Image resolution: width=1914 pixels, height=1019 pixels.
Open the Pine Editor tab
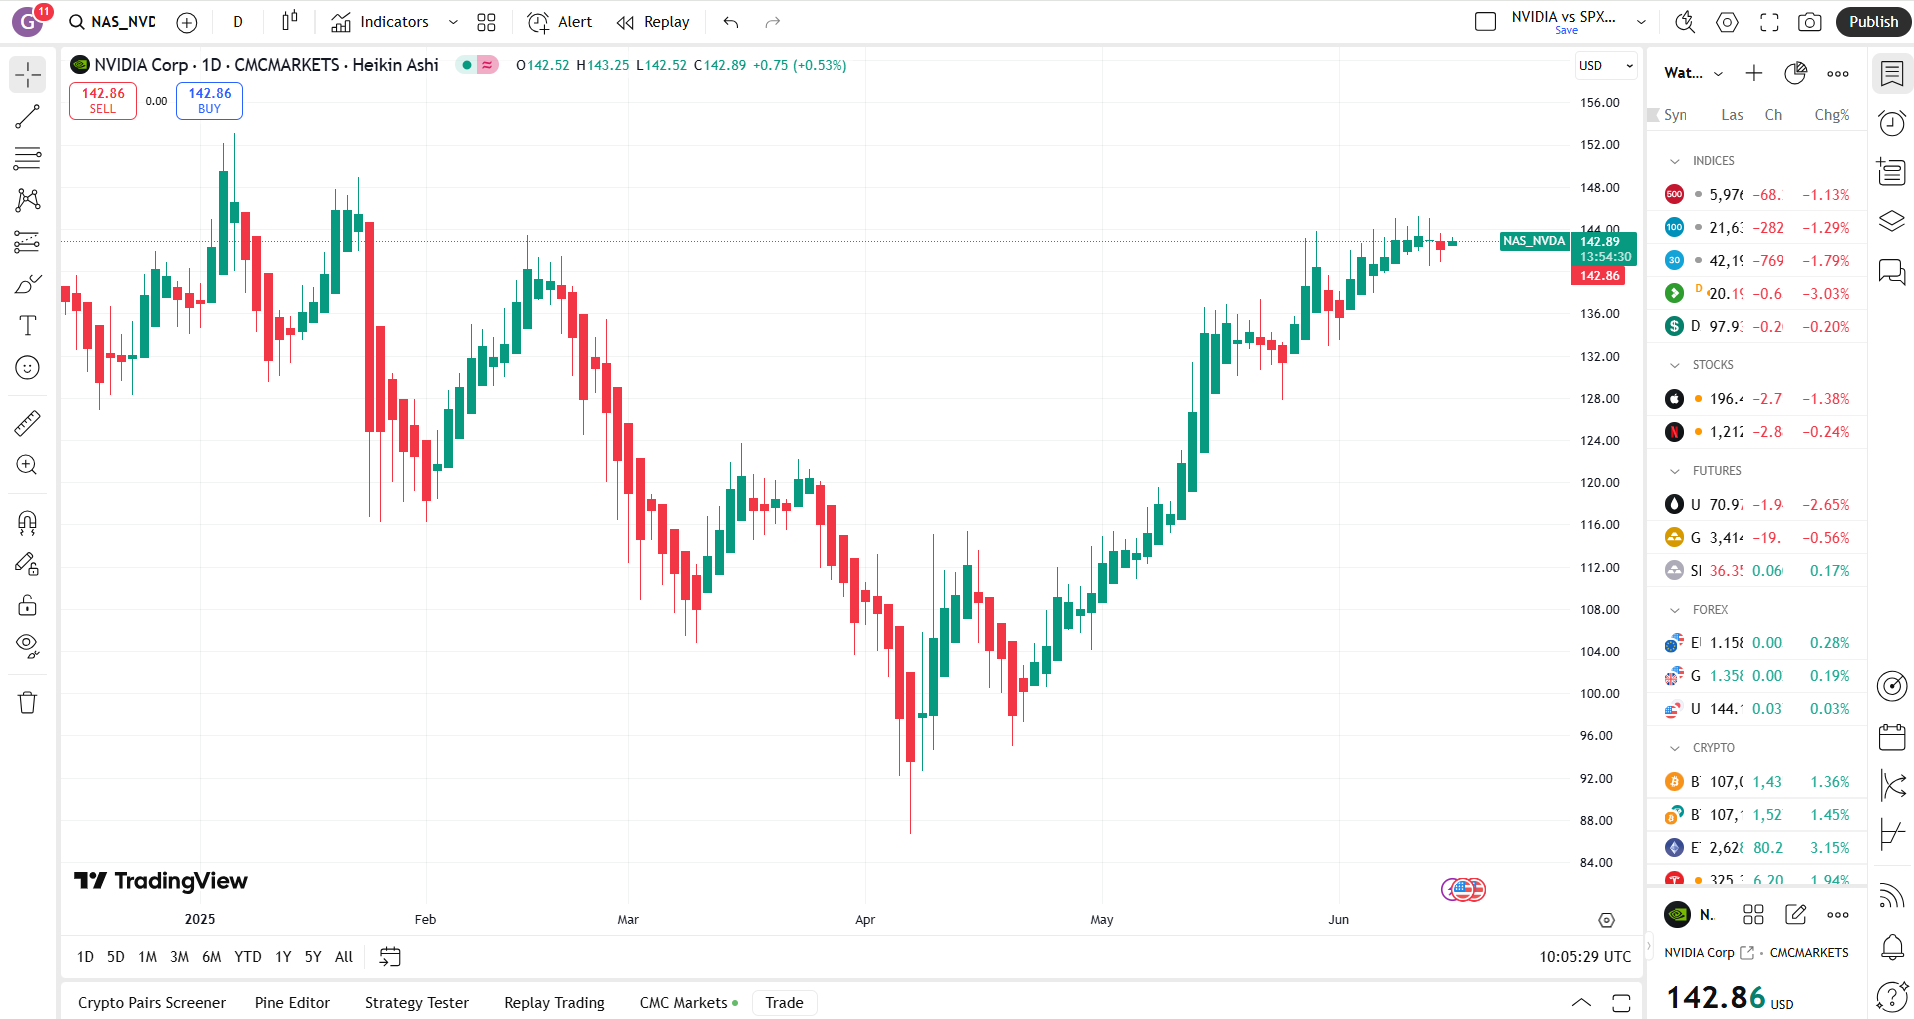click(292, 1002)
